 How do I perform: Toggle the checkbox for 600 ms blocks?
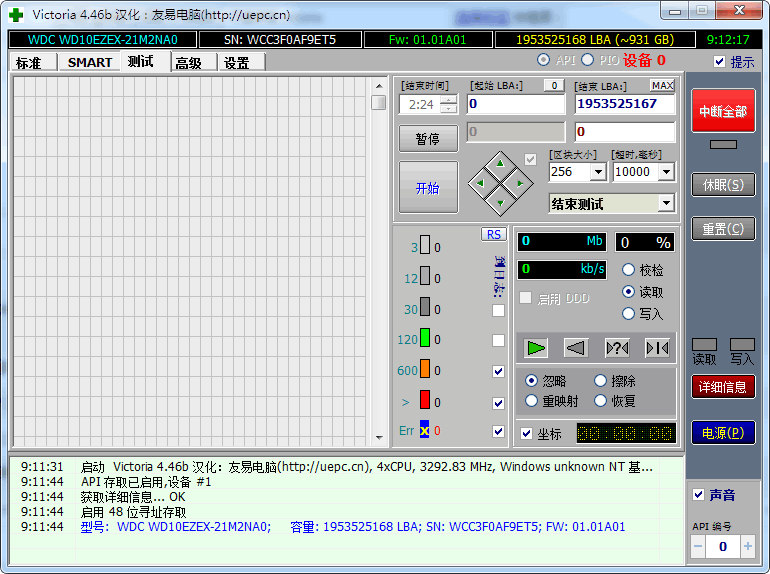[x=498, y=371]
